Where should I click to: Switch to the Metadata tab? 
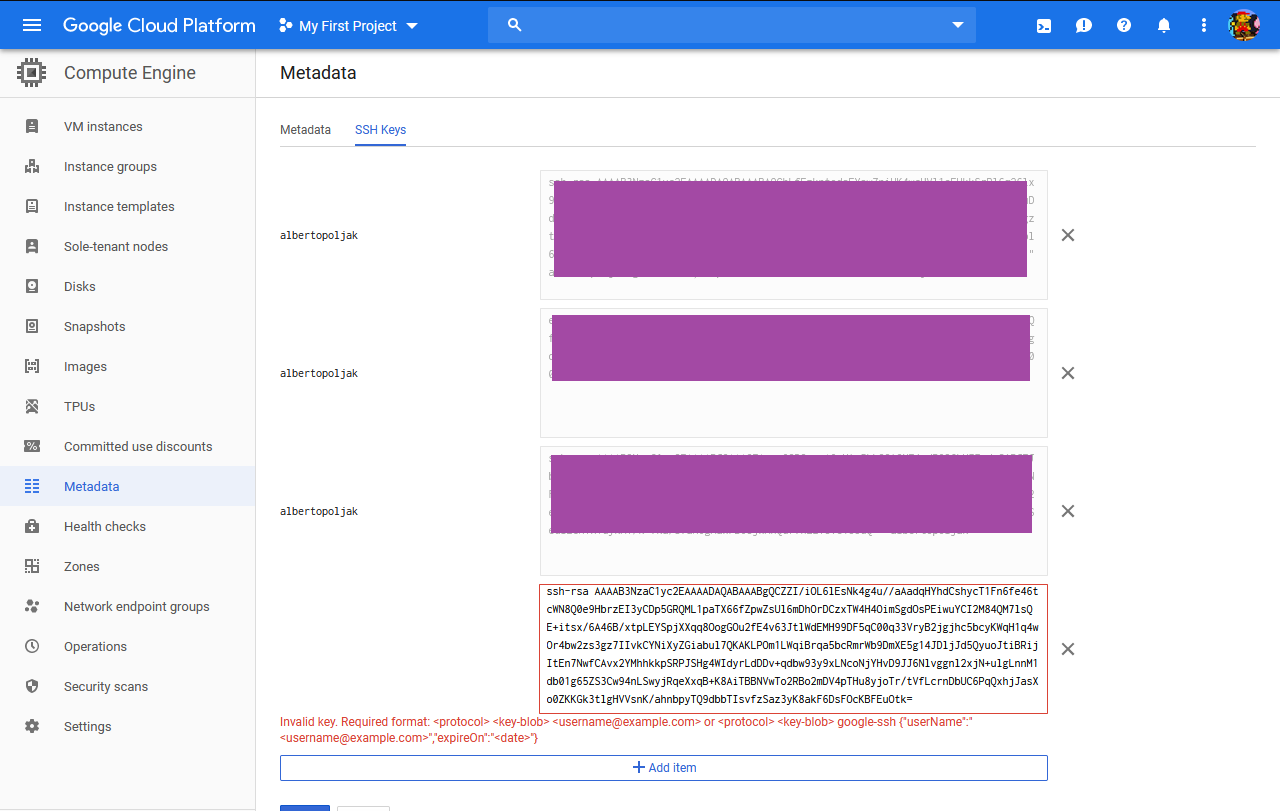[305, 130]
